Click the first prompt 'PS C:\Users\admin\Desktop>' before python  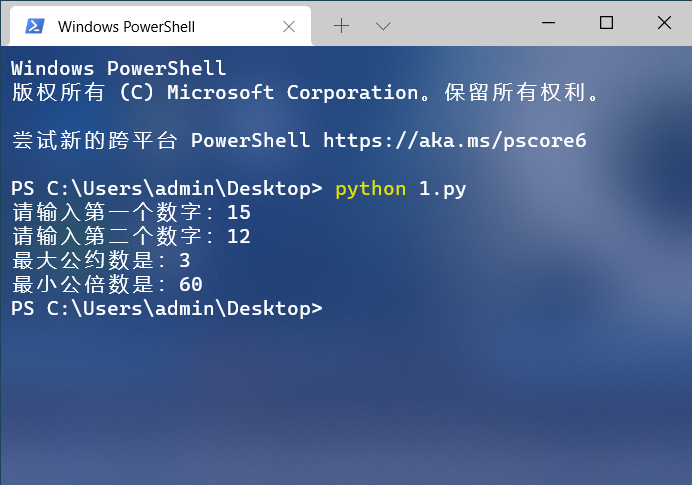[167, 189]
